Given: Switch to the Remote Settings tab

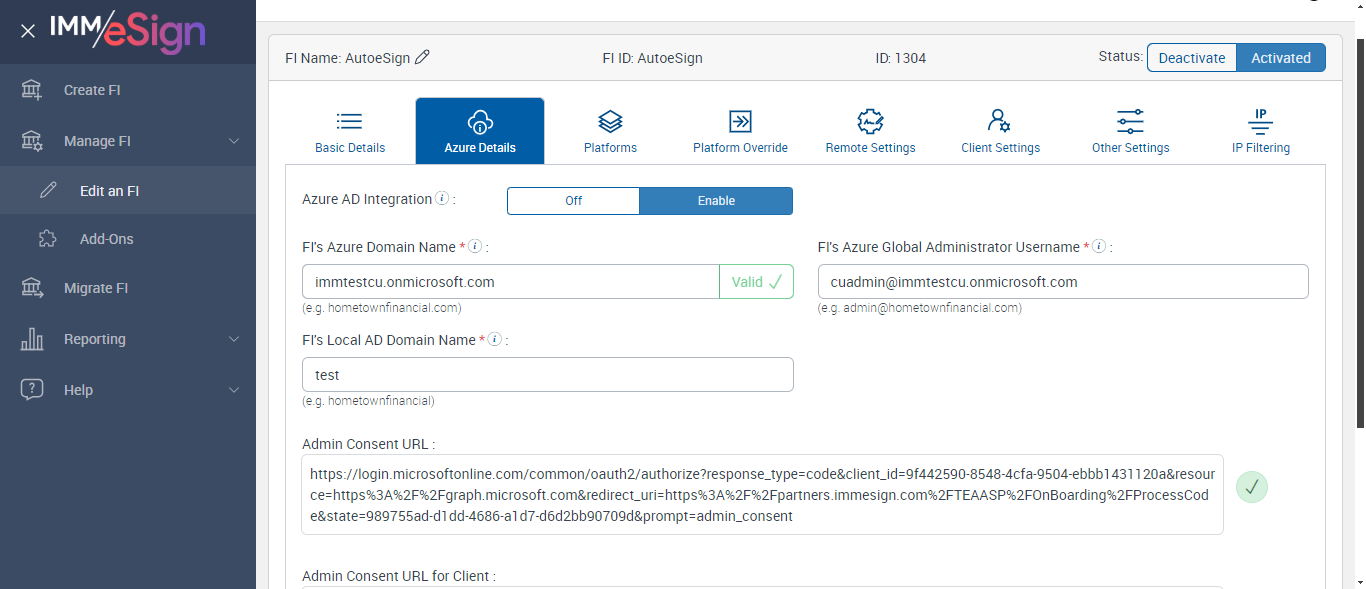Looking at the screenshot, I should 870,132.
